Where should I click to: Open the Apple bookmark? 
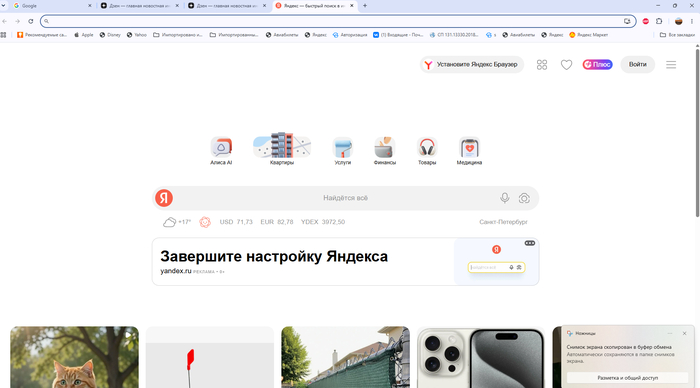(83, 35)
